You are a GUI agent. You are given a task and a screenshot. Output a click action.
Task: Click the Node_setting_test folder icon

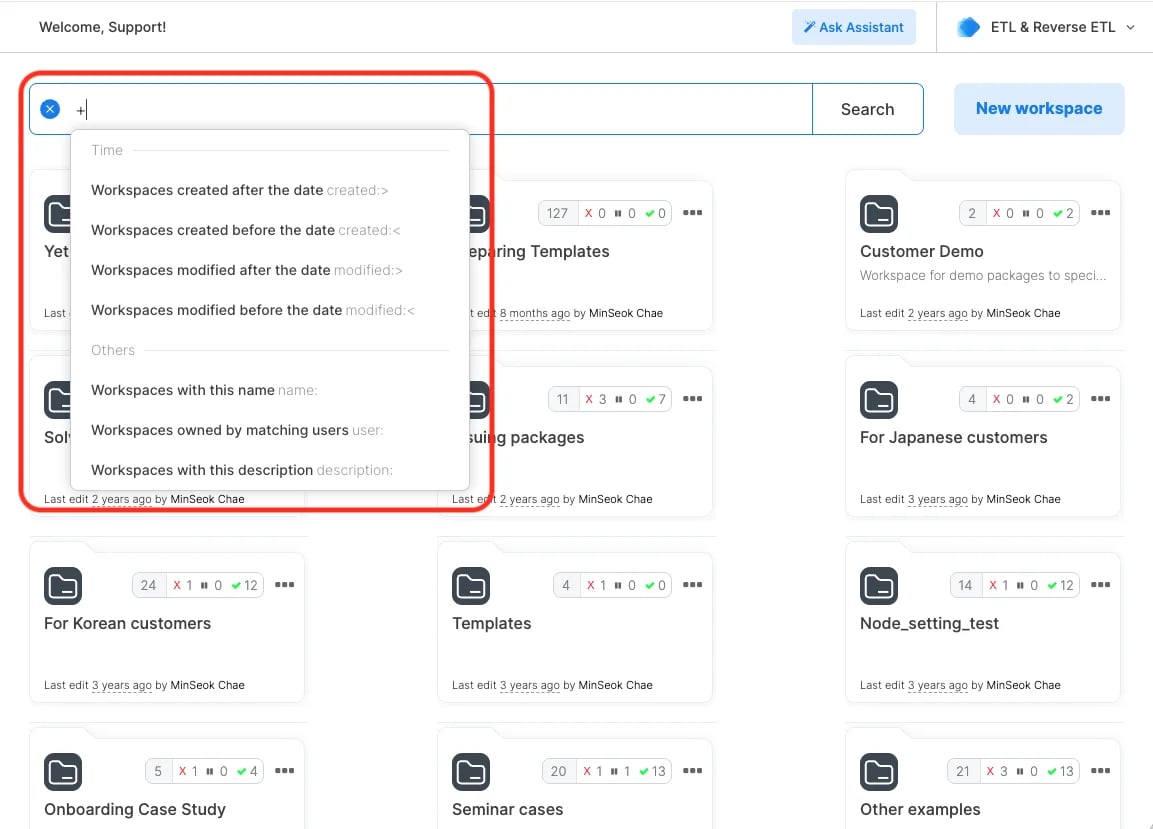click(x=879, y=586)
